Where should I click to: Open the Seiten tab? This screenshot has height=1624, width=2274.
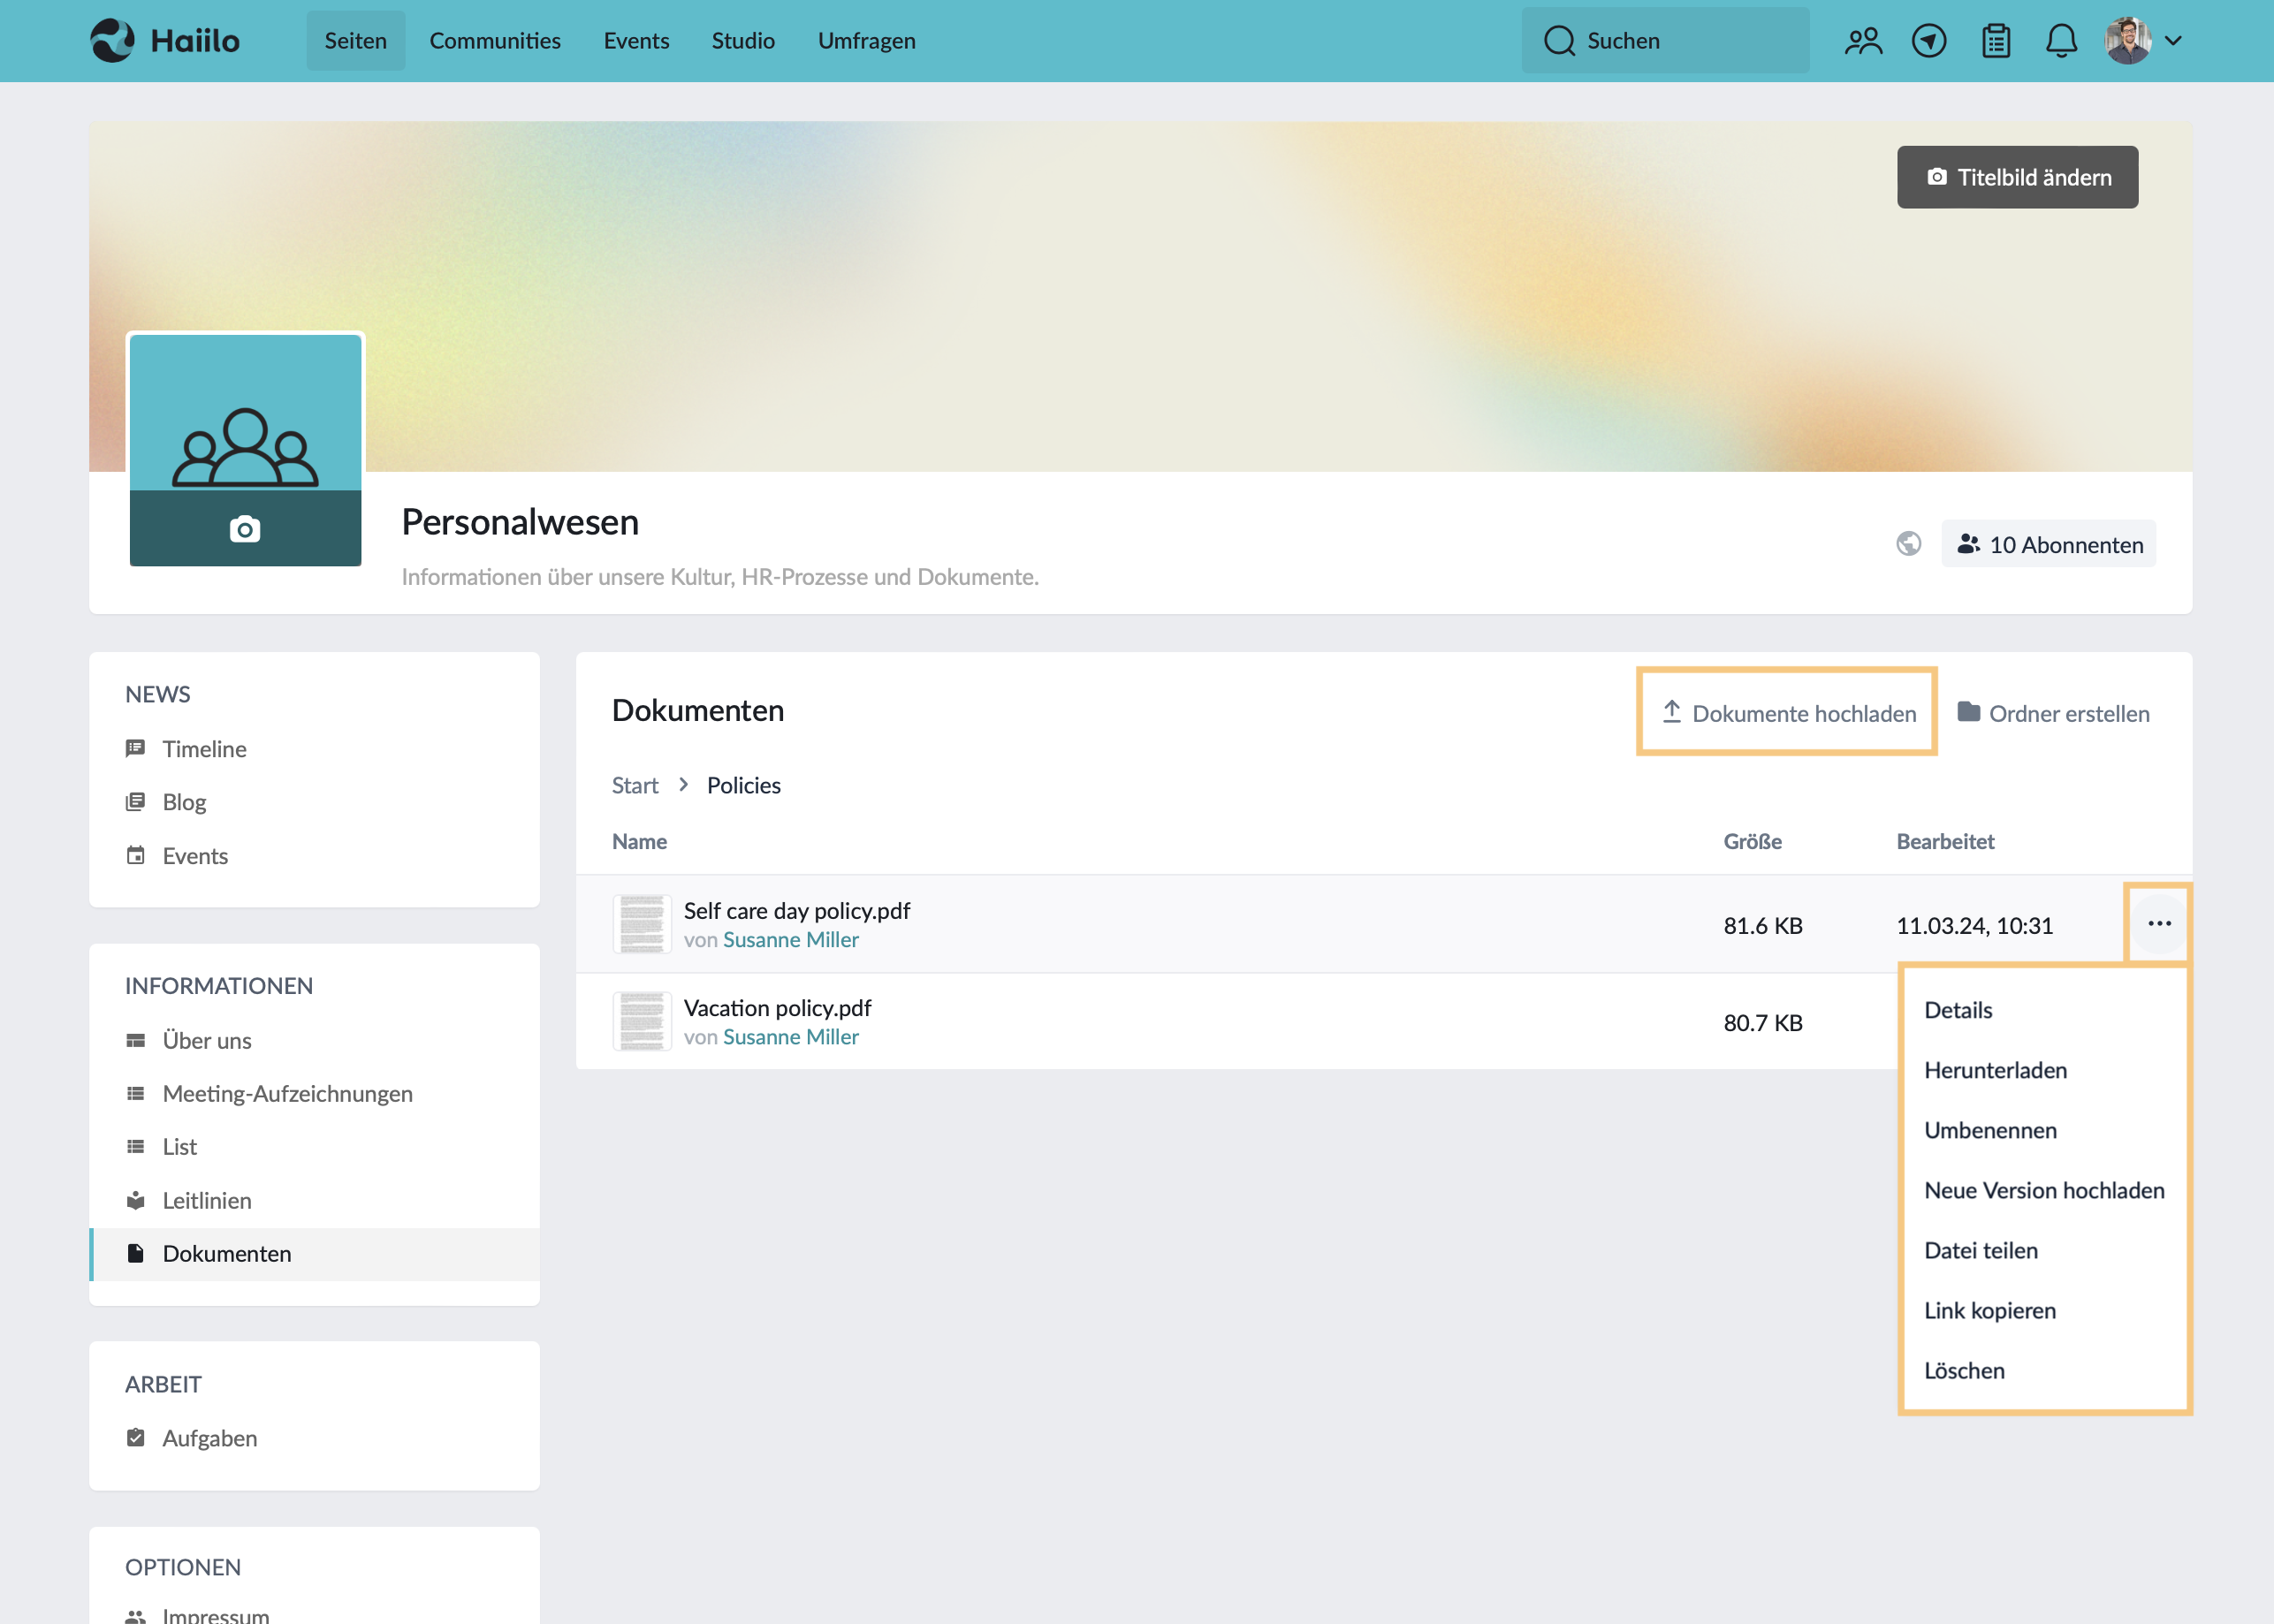[355, 41]
